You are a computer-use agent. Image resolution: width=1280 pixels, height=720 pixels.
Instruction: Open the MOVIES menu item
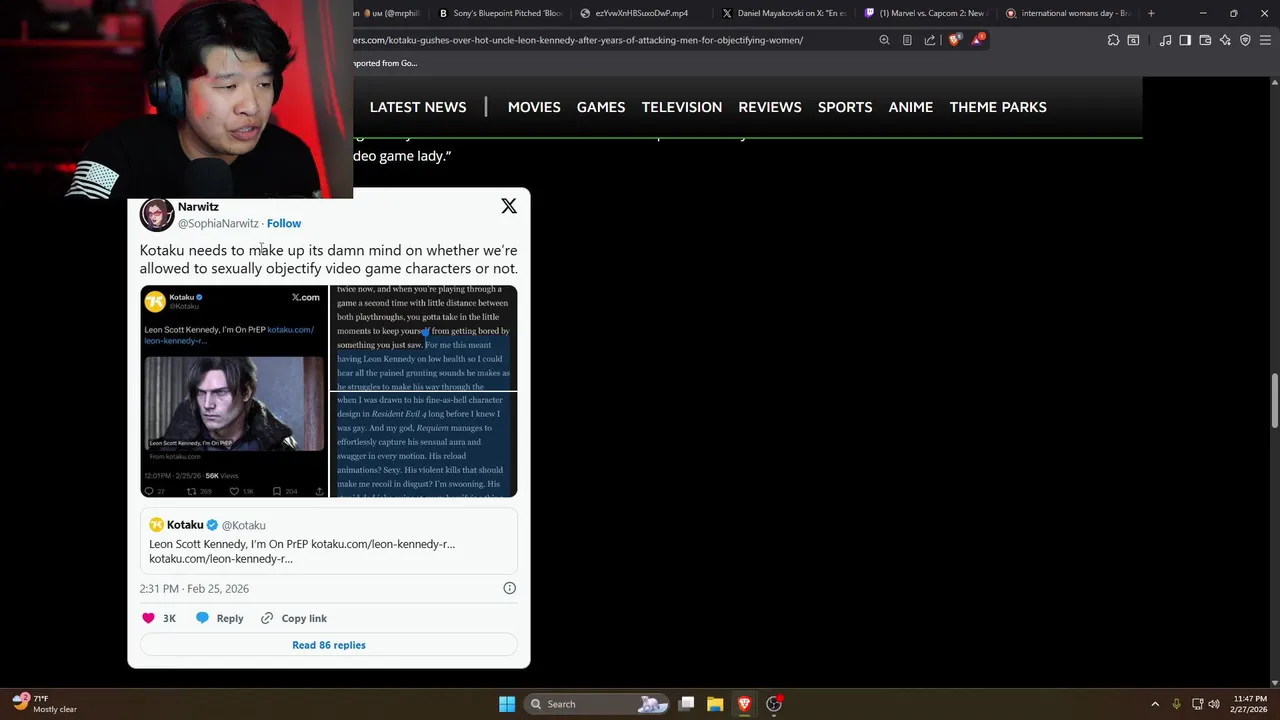point(534,107)
